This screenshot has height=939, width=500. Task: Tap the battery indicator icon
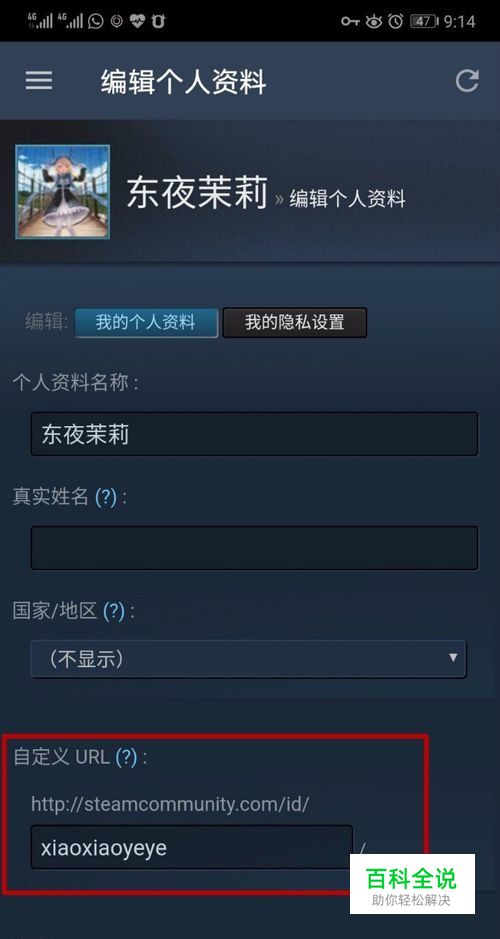[x=423, y=22]
